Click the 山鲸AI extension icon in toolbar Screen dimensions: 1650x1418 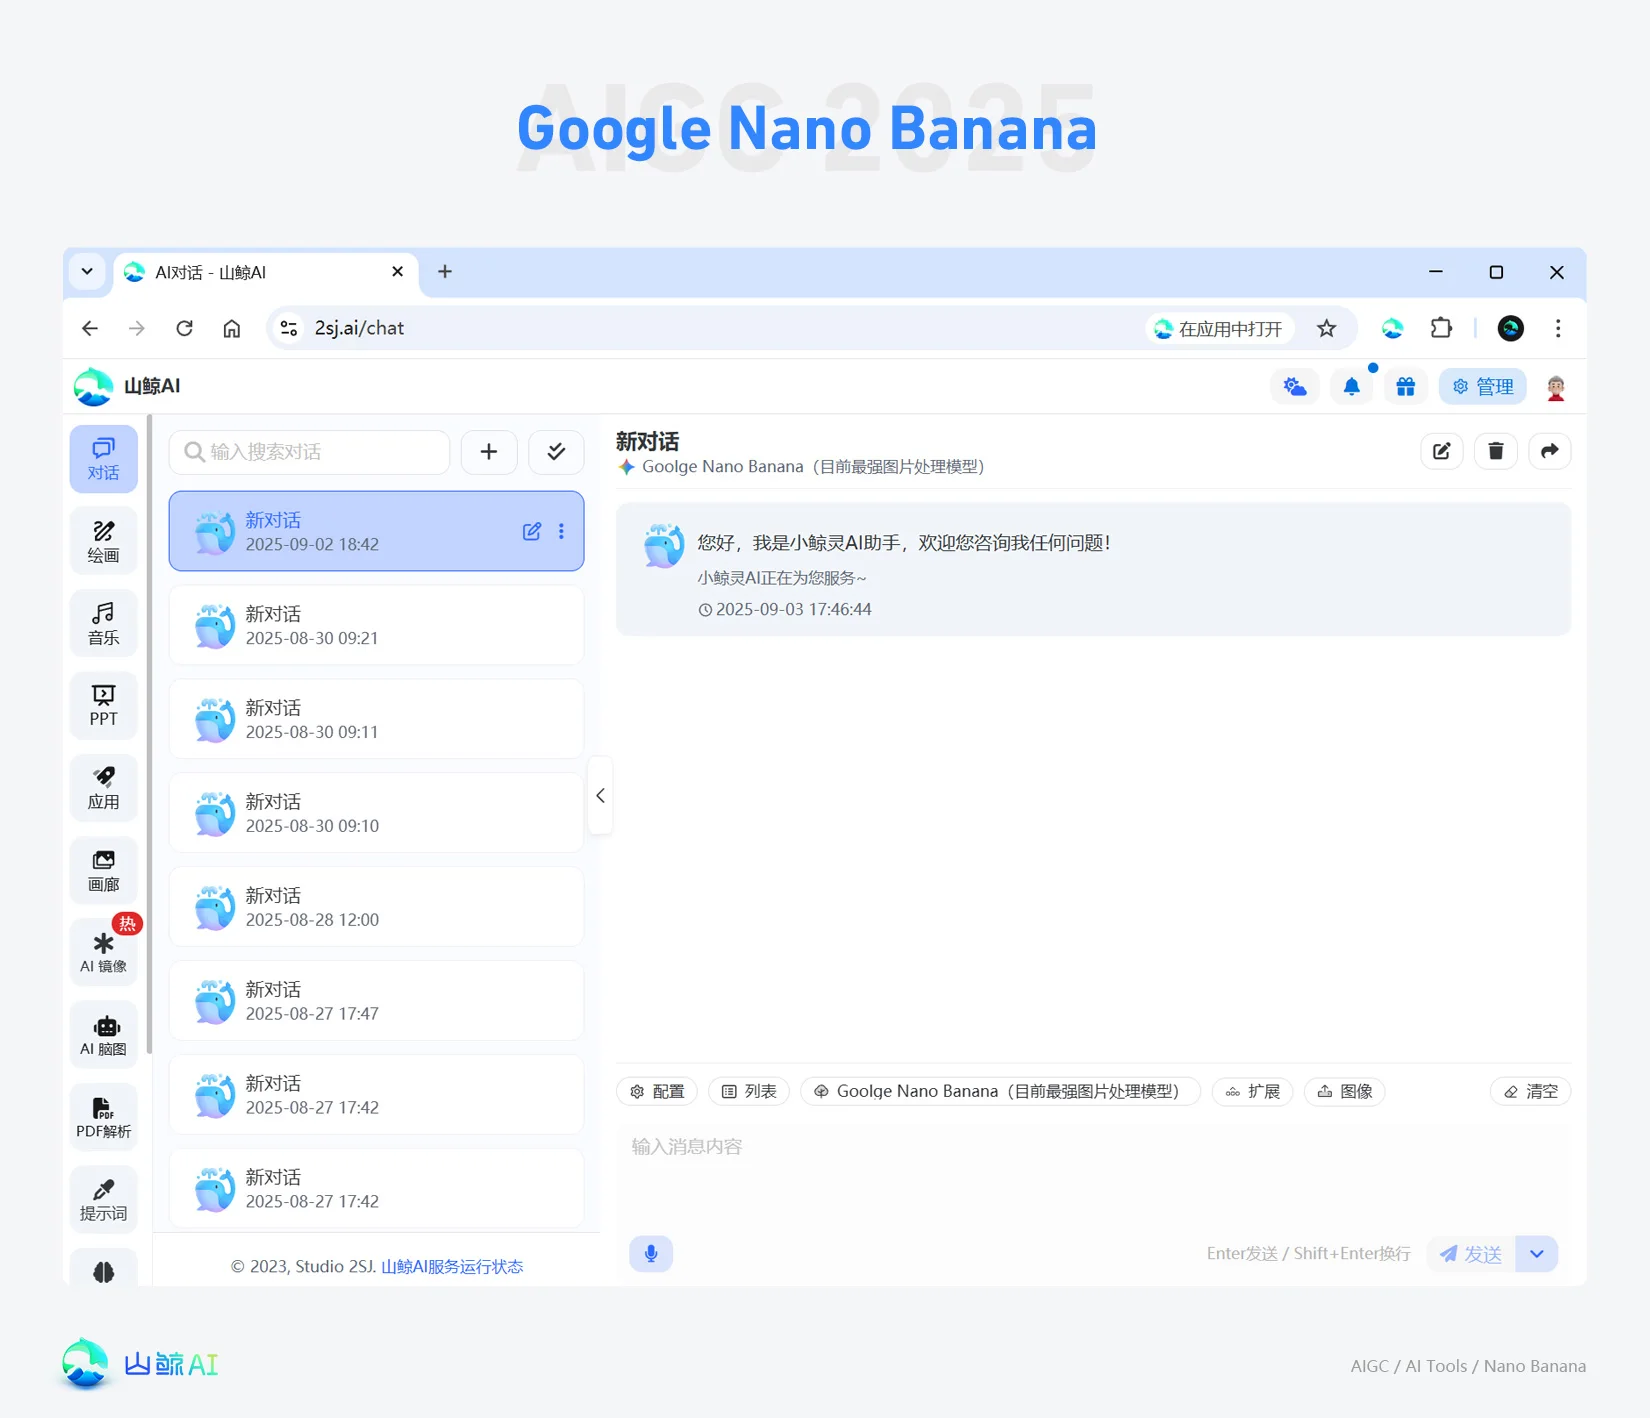(x=1392, y=328)
